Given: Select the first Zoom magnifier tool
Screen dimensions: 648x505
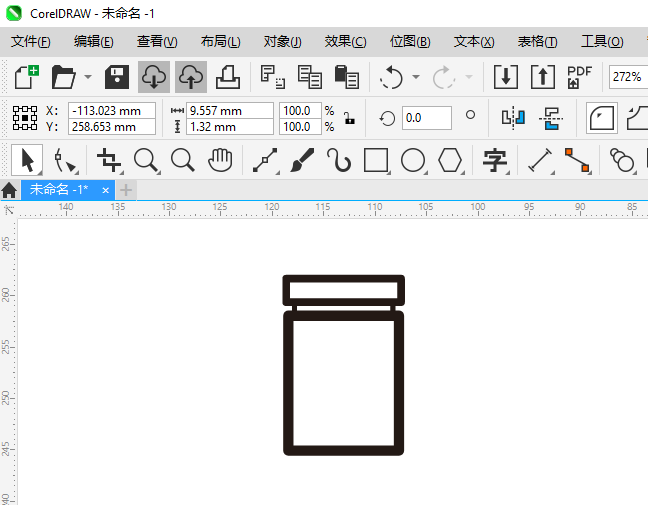Looking at the screenshot, I should (x=146, y=160).
